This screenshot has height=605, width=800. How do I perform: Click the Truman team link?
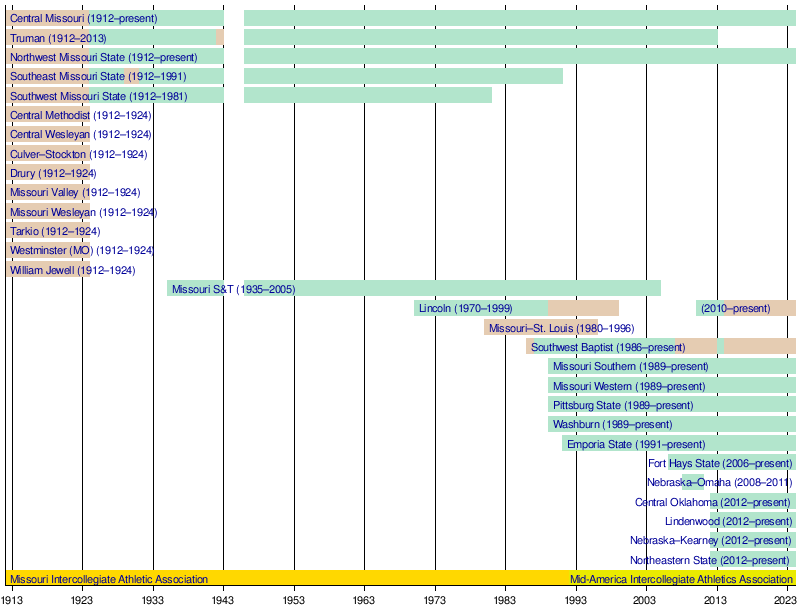(28, 38)
